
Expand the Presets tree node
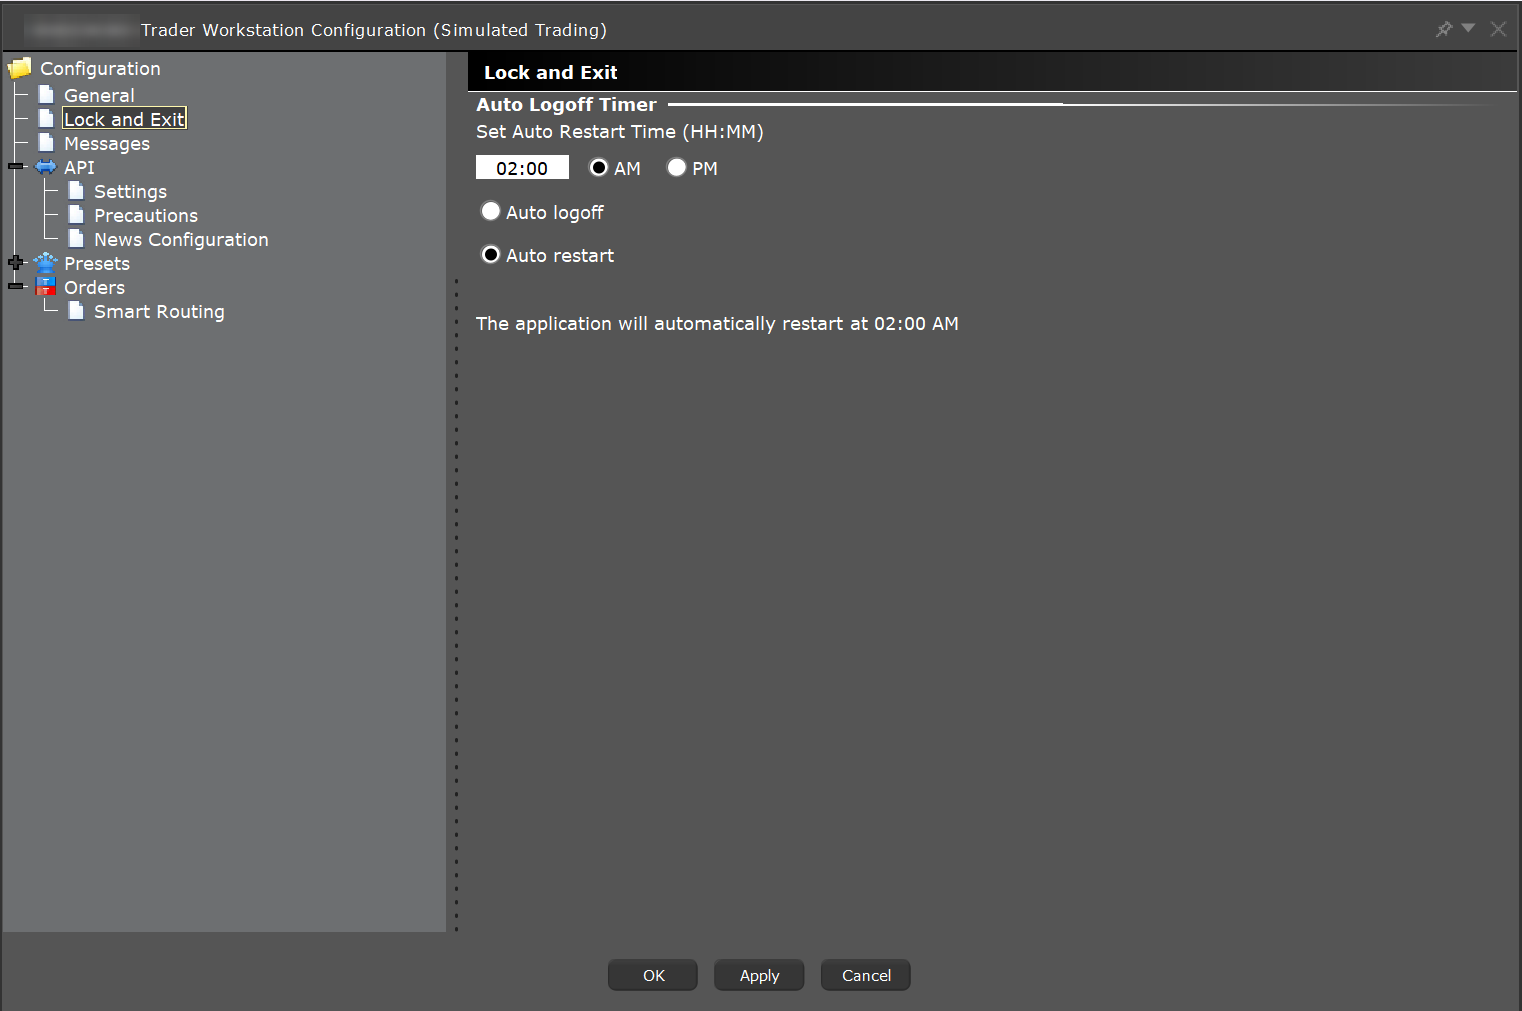pyautogui.click(x=15, y=262)
